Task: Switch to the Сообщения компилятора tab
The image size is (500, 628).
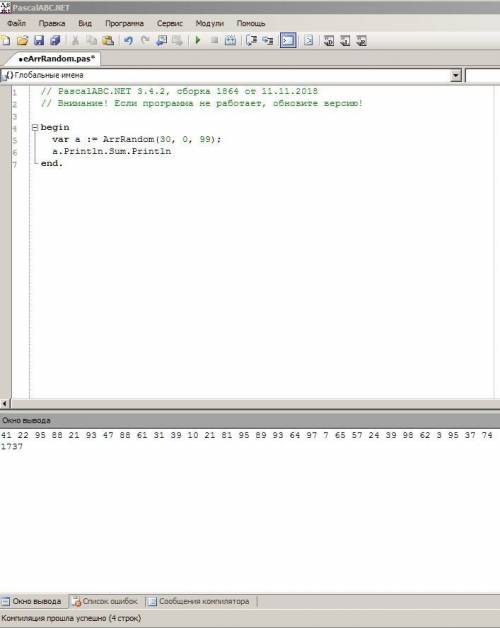Action: pyautogui.click(x=199, y=601)
